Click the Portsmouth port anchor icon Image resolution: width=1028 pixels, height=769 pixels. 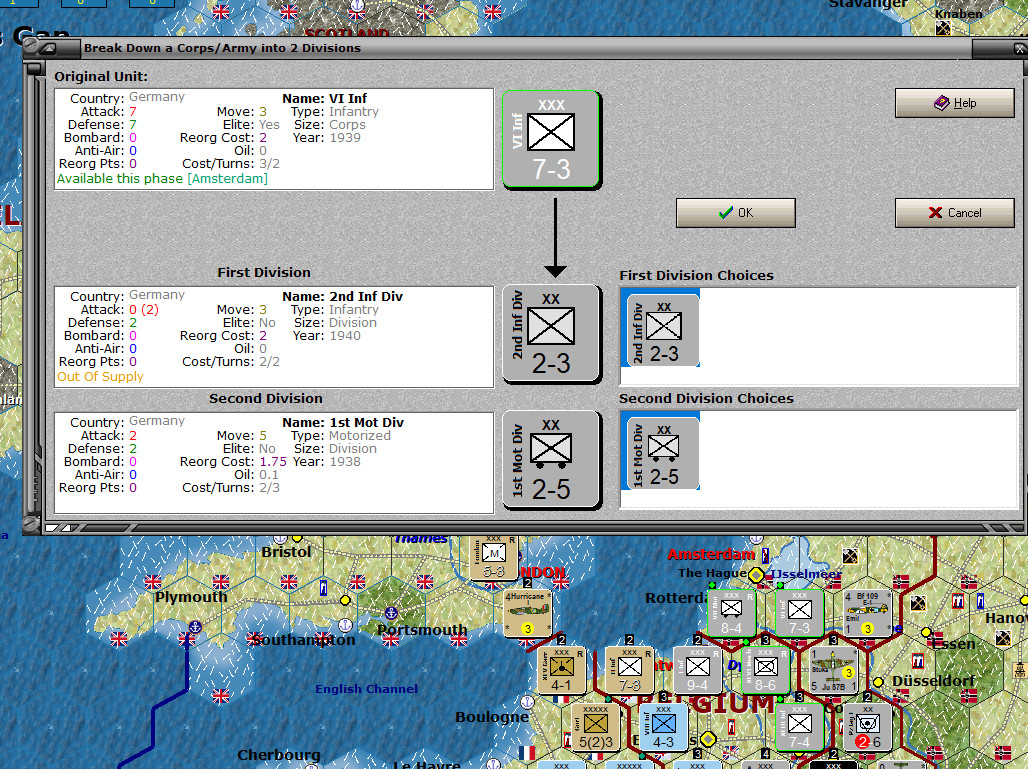pyautogui.click(x=391, y=614)
